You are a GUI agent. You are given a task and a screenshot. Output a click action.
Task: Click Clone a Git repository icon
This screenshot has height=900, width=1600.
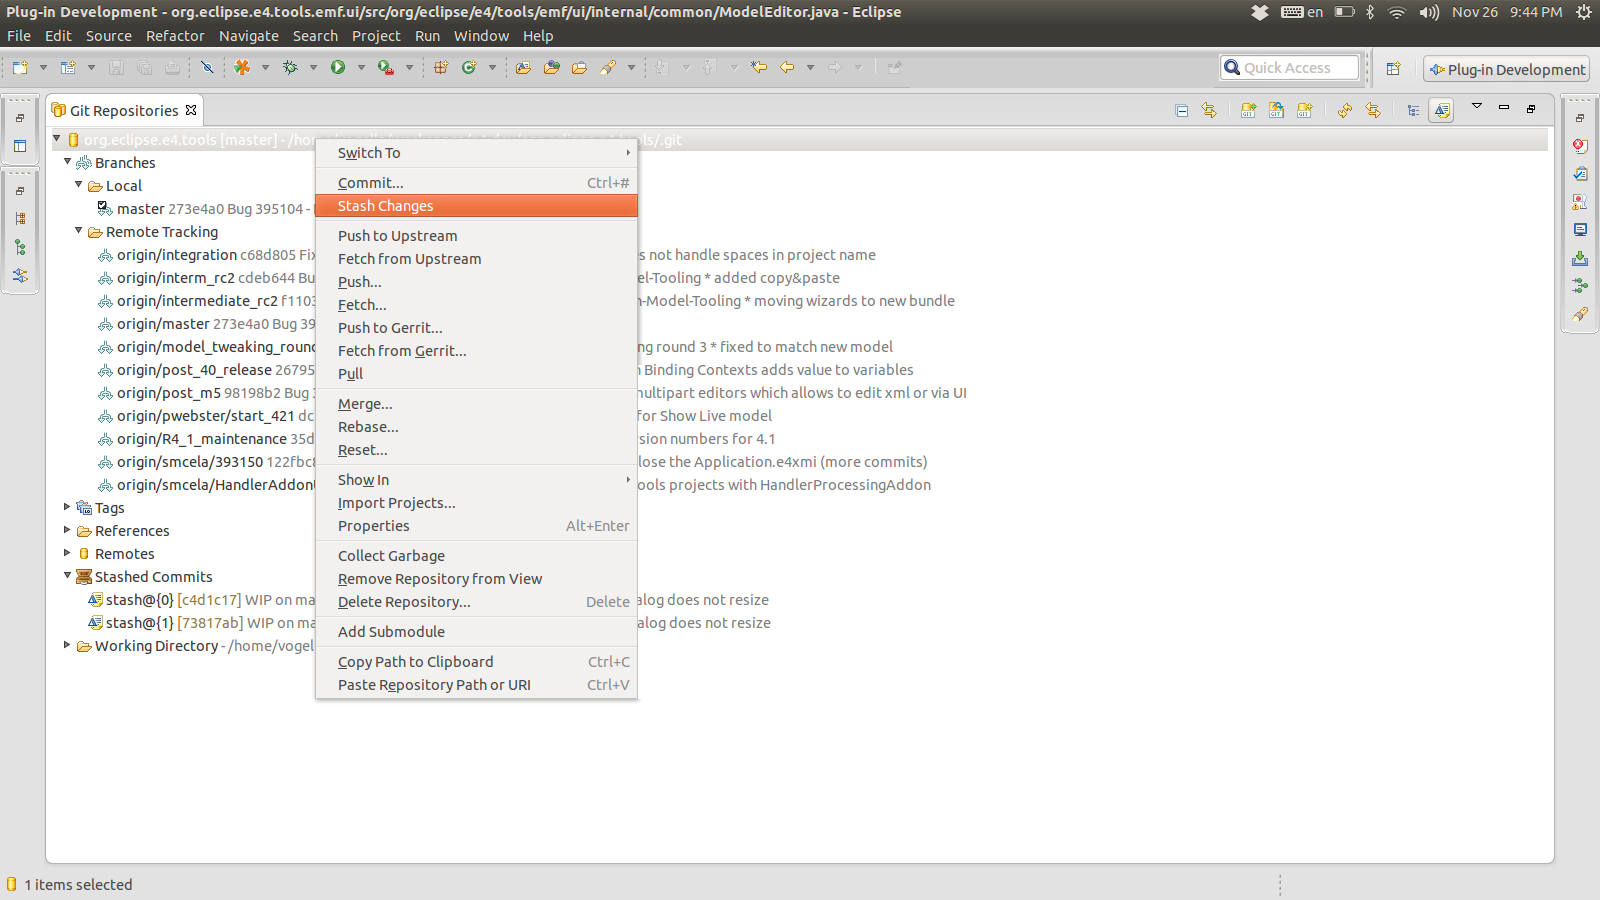click(1276, 111)
